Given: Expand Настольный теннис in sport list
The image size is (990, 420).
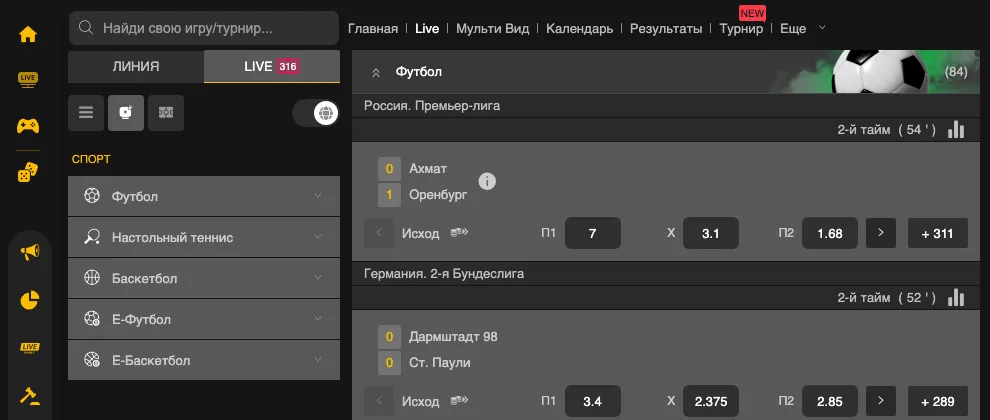Looking at the screenshot, I should [x=204, y=237].
